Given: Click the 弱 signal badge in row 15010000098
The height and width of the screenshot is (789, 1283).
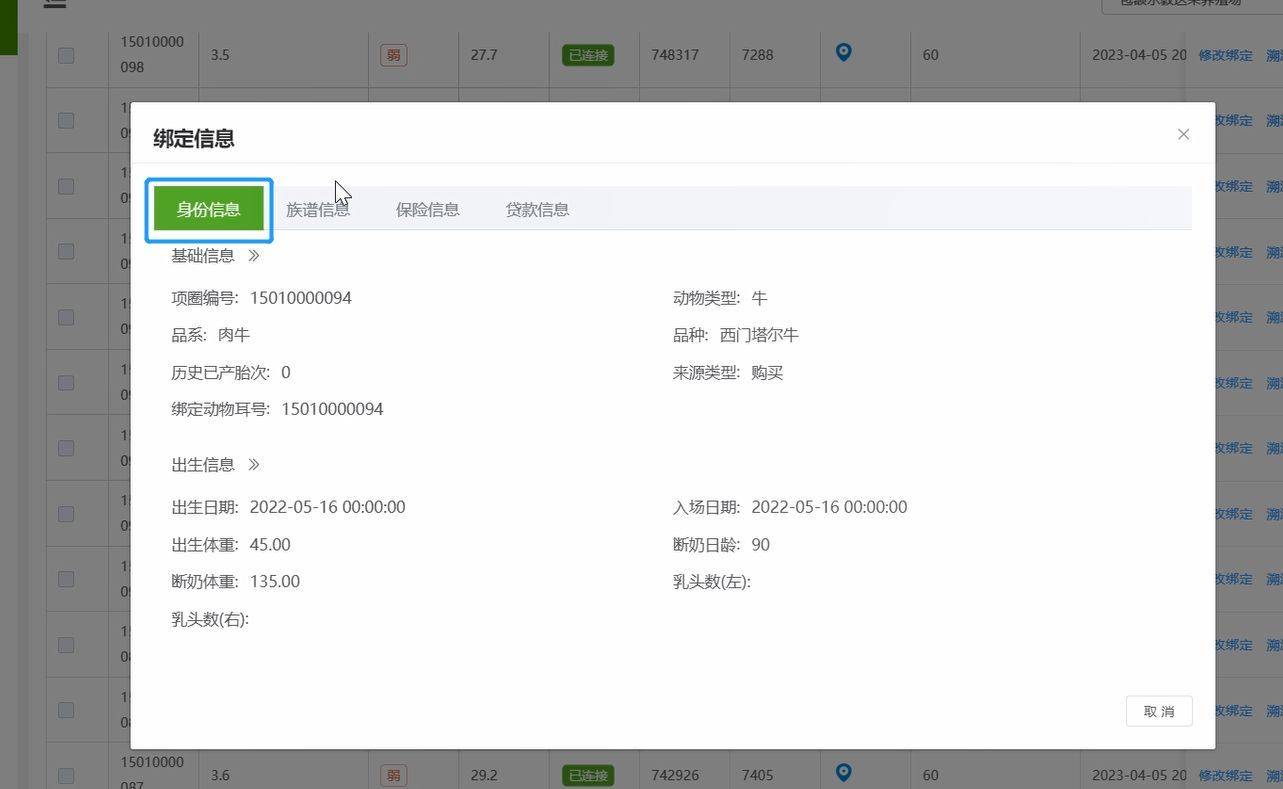Looking at the screenshot, I should point(393,55).
